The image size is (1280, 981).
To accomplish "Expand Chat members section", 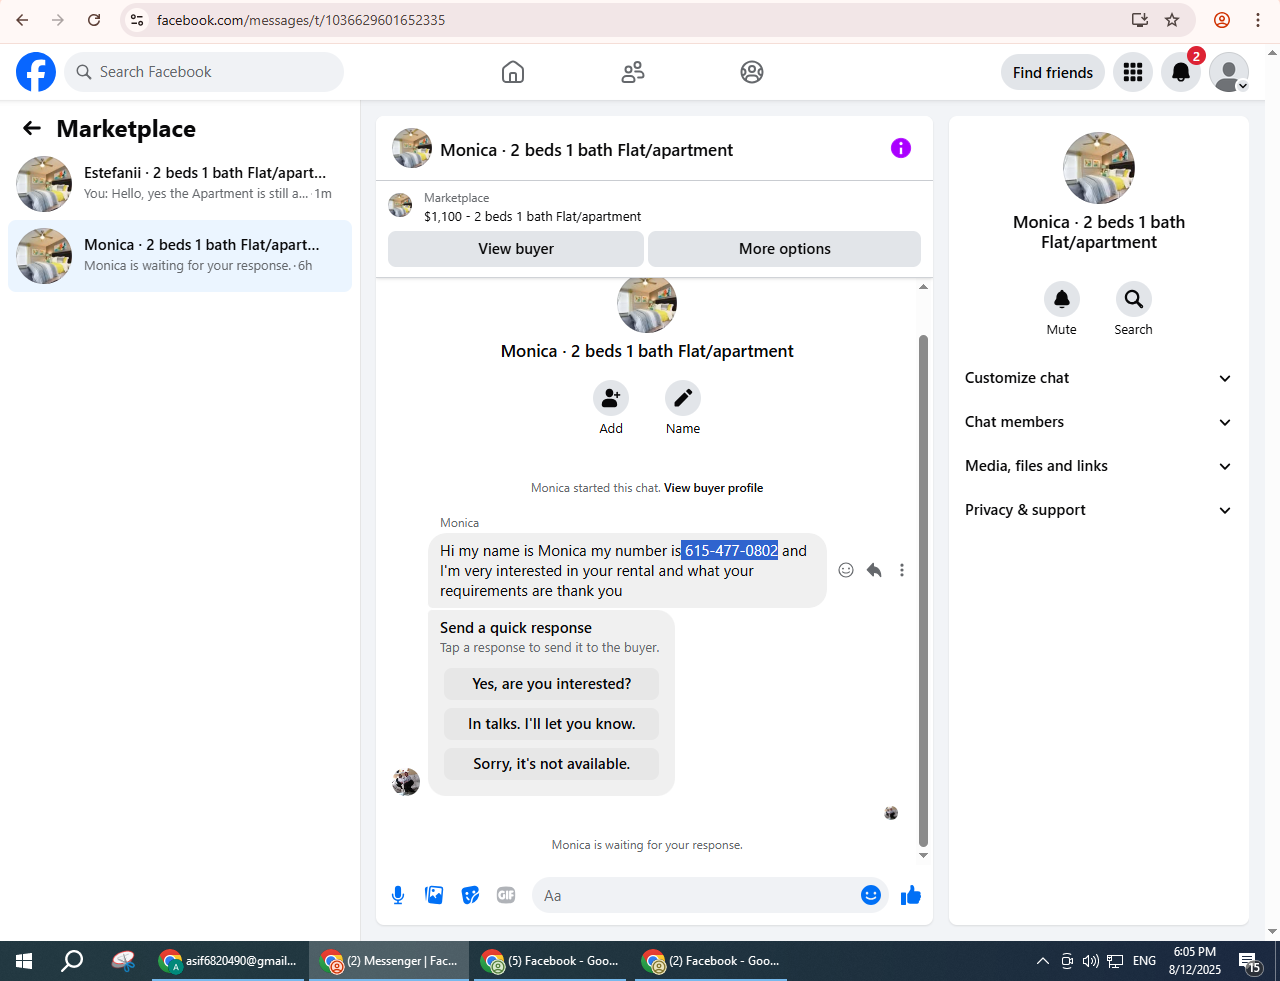I will (1099, 422).
